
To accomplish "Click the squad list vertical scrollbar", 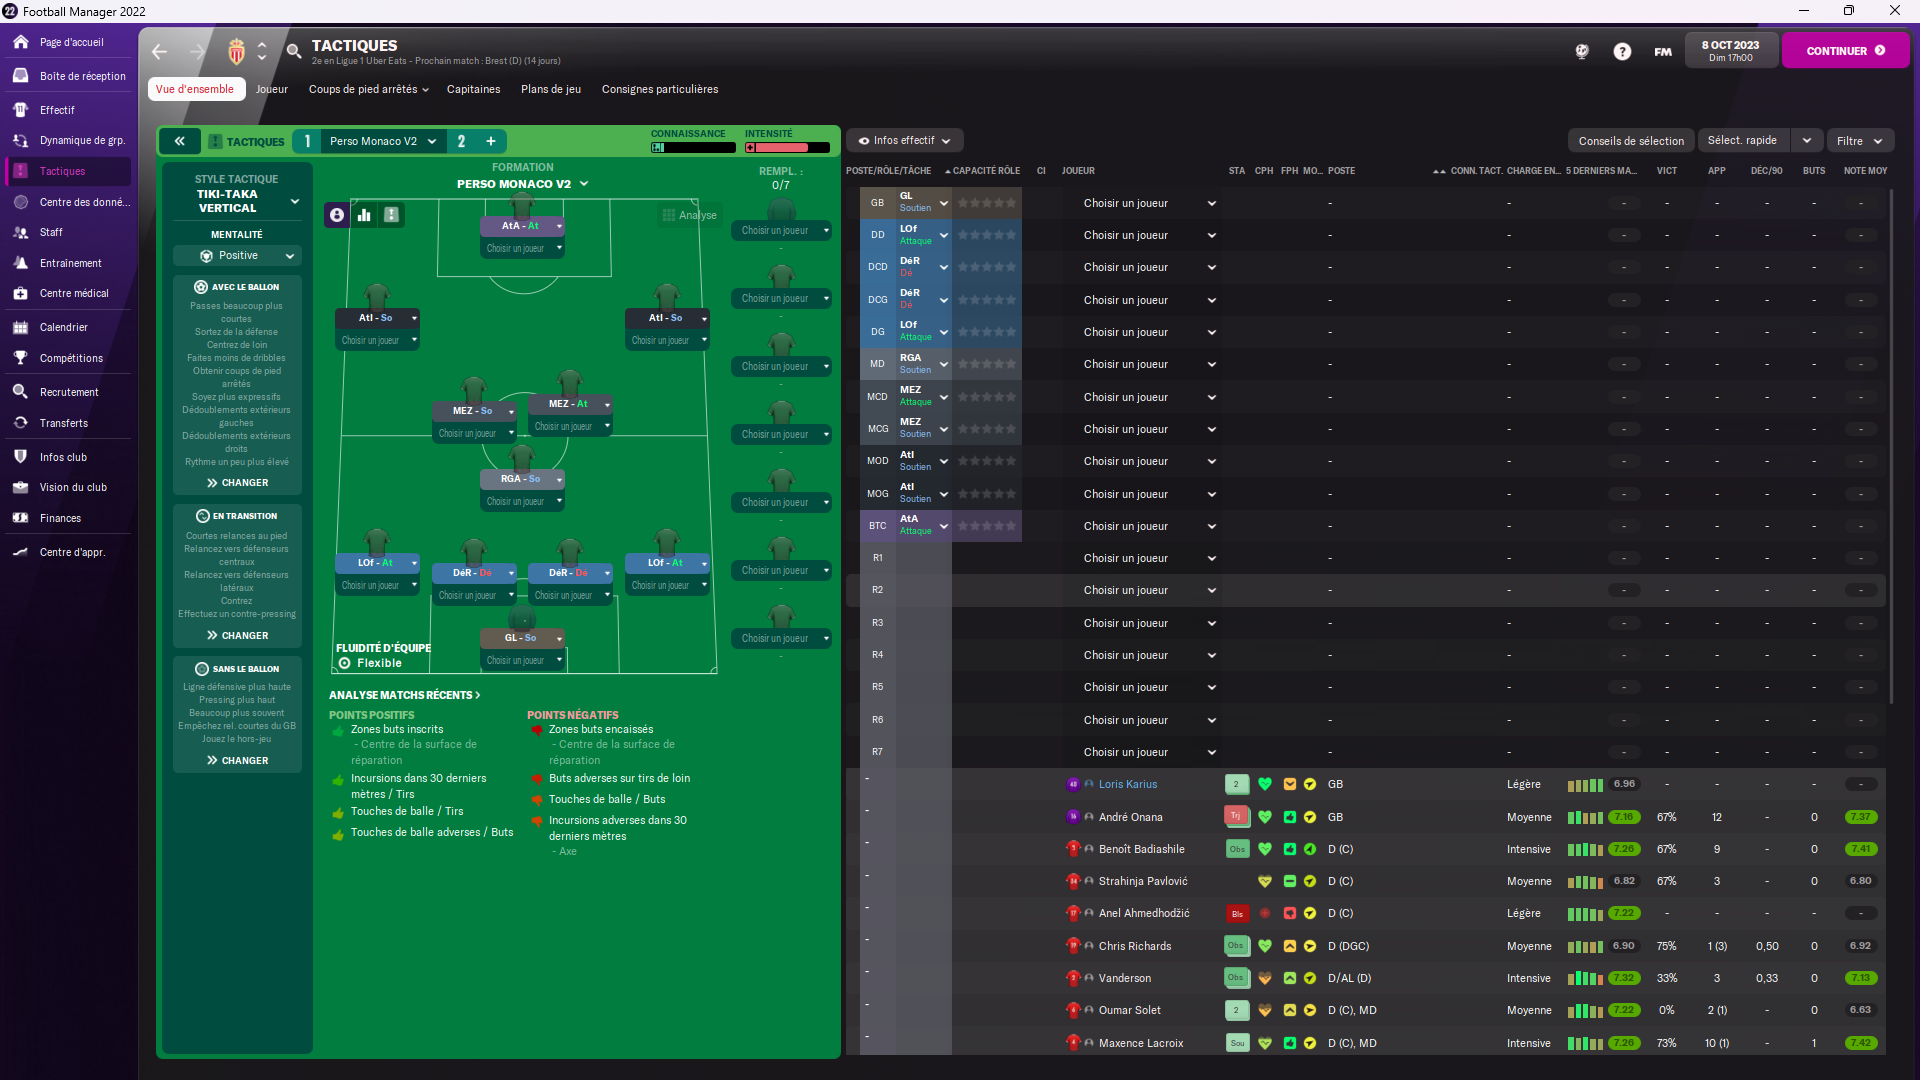I will 1891,445.
